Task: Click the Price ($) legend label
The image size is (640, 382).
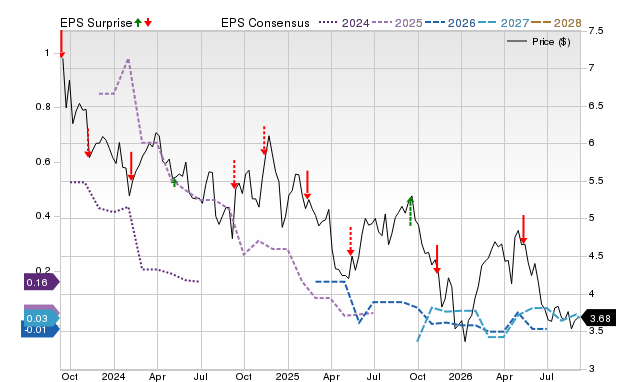Action: (551, 42)
